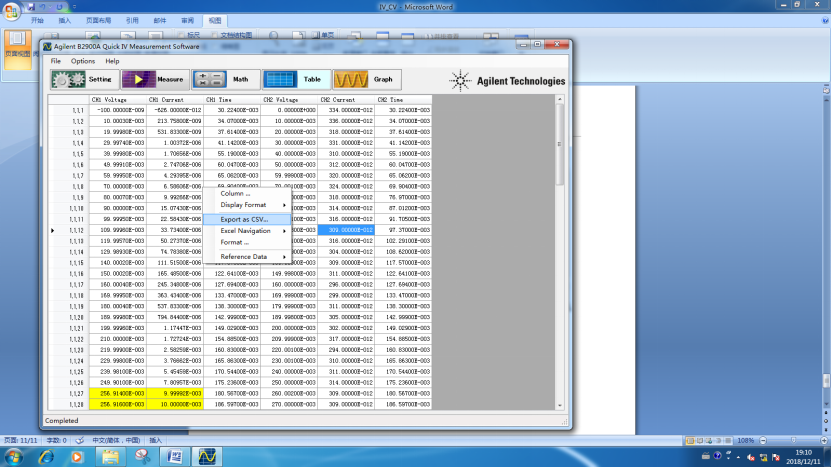Image resolution: width=831 pixels, height=468 pixels.
Task: Toggle the 标尺 checkbox in Word ribbon
Action: pos(182,35)
